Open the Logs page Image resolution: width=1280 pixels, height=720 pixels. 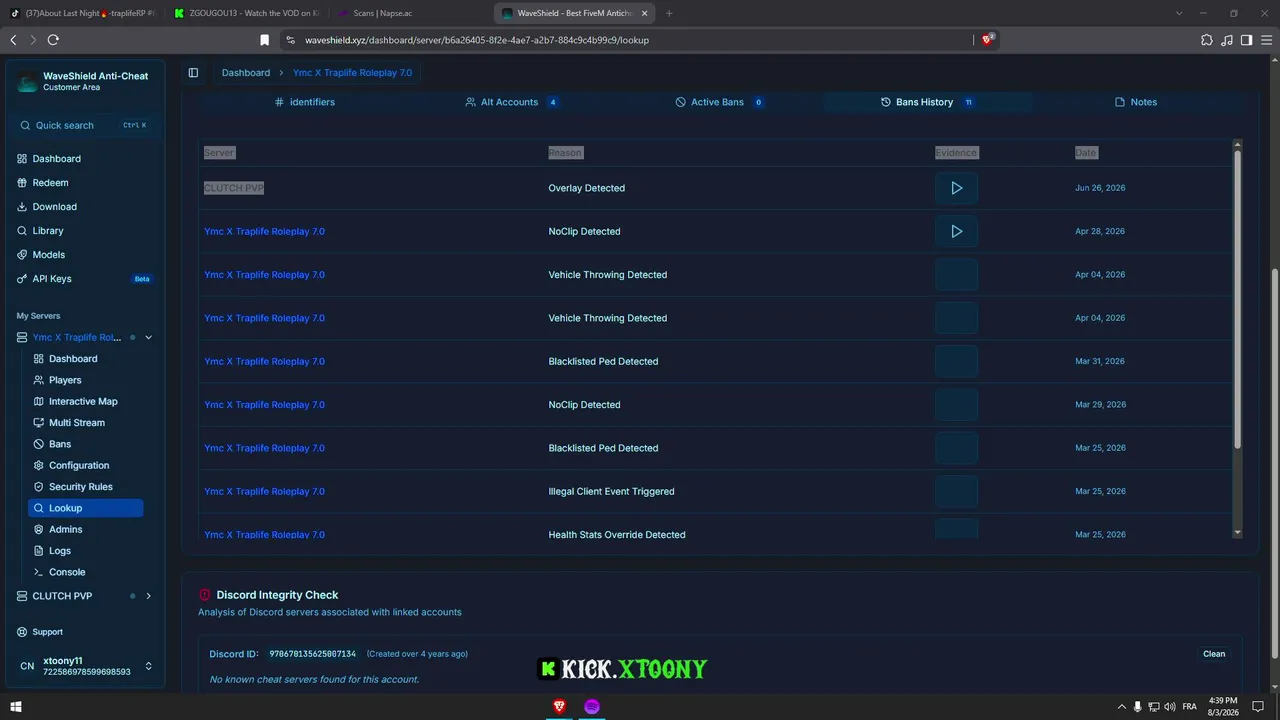click(60, 551)
